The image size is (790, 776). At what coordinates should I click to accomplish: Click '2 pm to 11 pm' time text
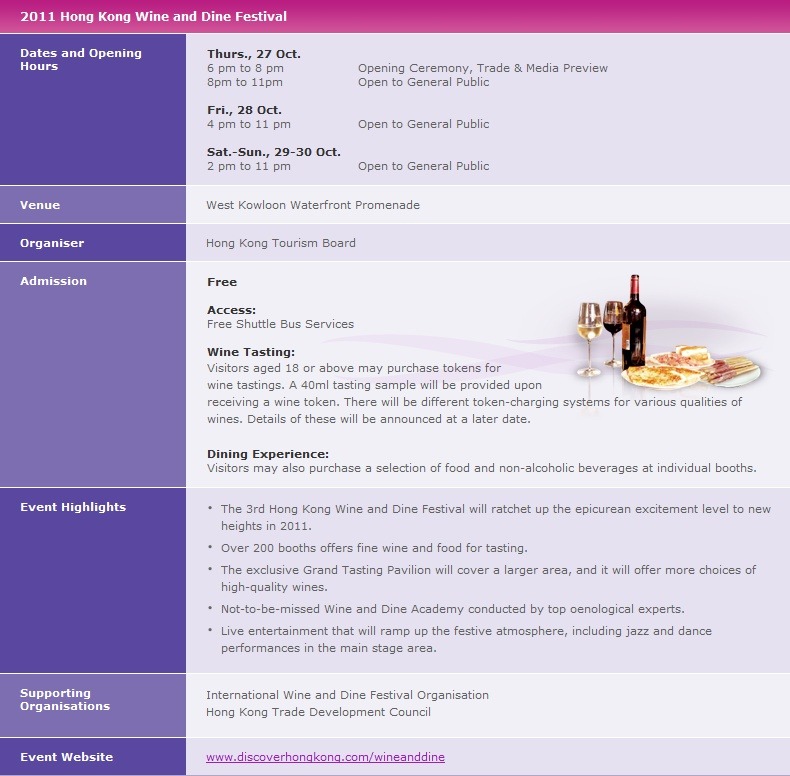click(x=248, y=166)
